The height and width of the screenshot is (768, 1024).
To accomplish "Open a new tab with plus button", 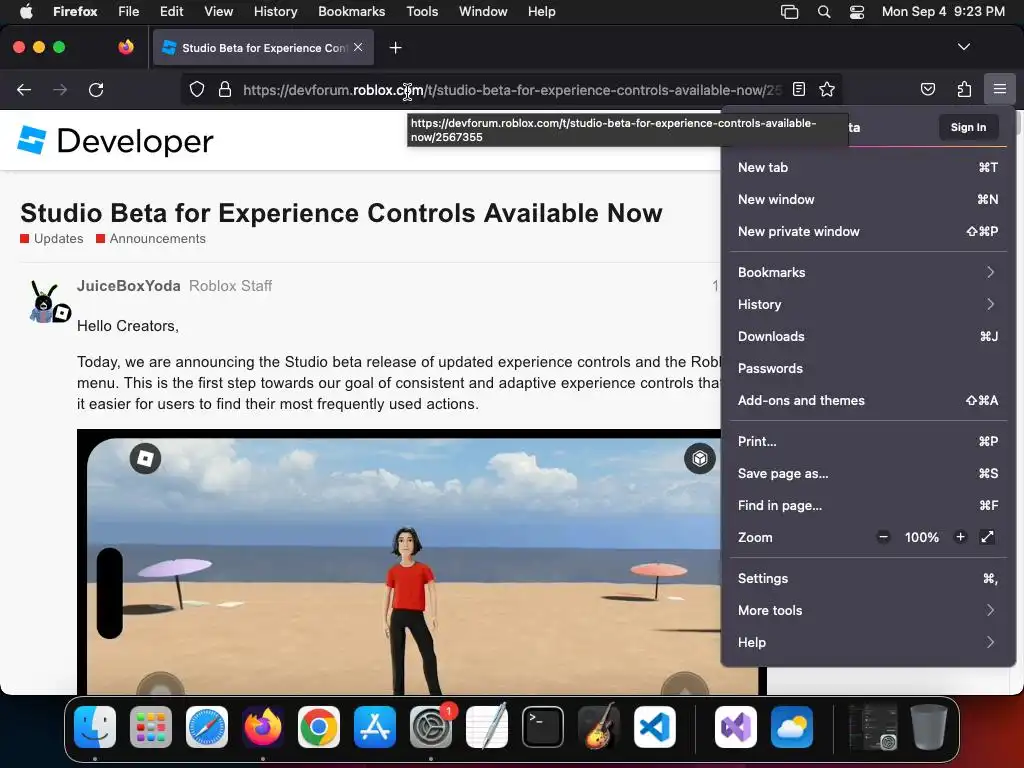I will coord(395,48).
